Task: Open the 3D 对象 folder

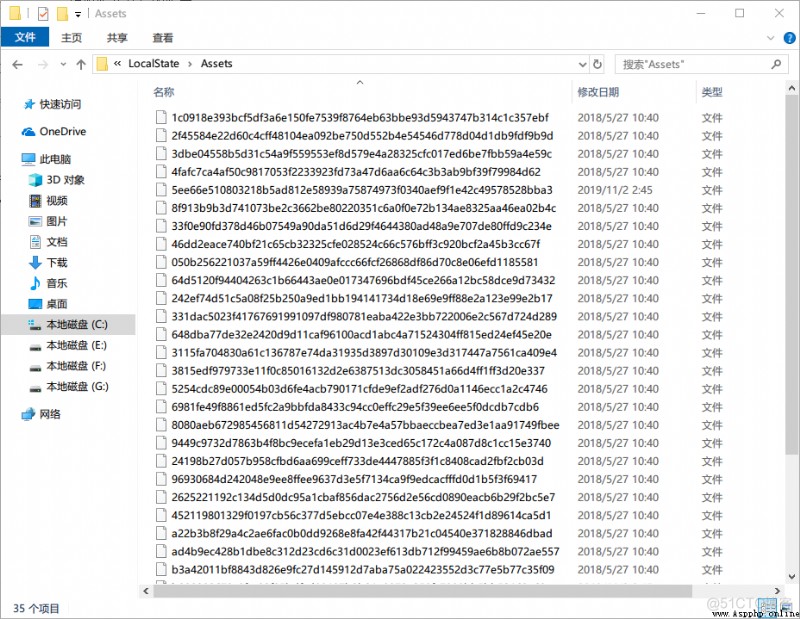Action: tap(57, 180)
